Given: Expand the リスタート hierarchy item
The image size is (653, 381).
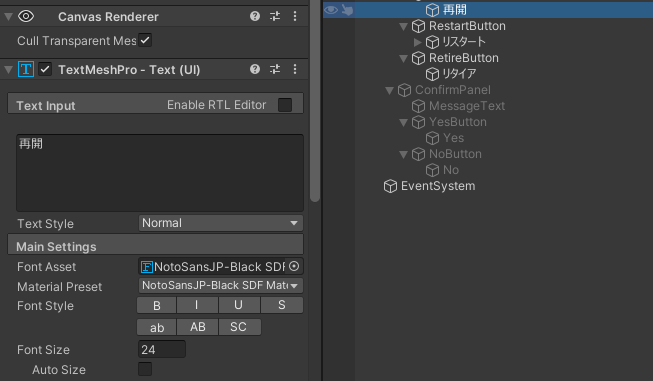Looking at the screenshot, I should [x=417, y=42].
